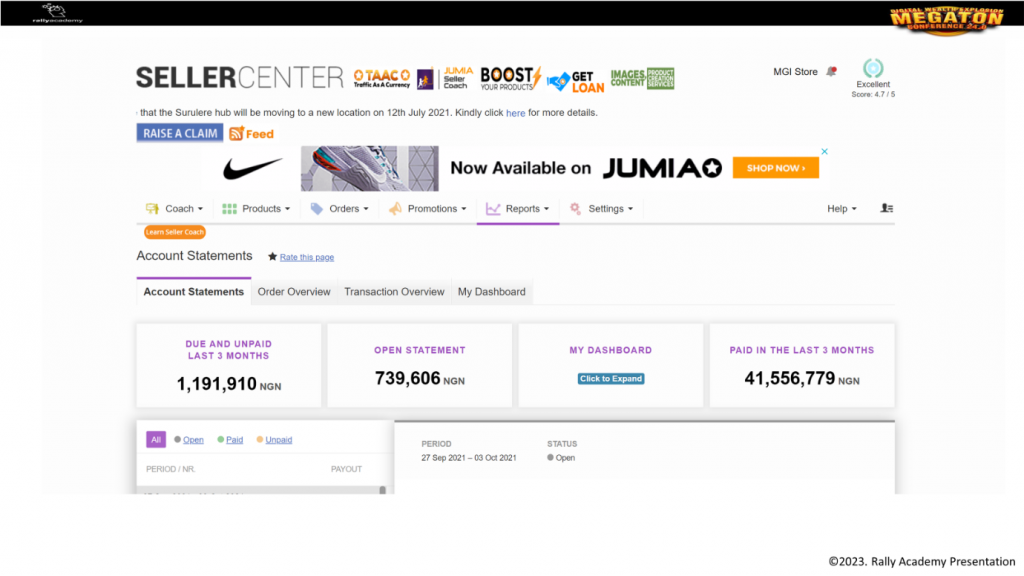This screenshot has width=1024, height=576.
Task: Click the Open status indicator in details
Action: (x=561, y=458)
